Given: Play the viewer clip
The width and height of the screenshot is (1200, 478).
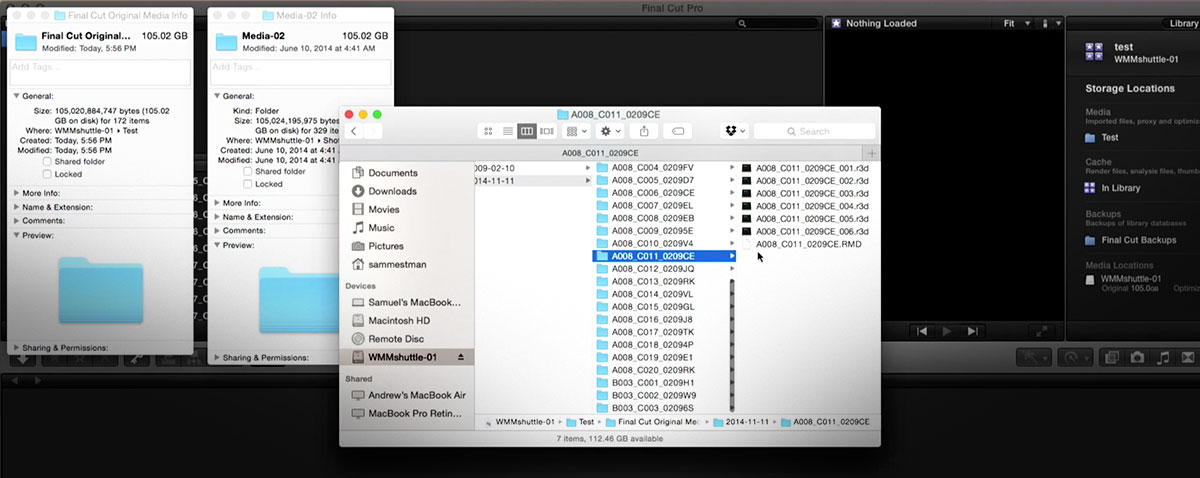Looking at the screenshot, I should tap(946, 331).
